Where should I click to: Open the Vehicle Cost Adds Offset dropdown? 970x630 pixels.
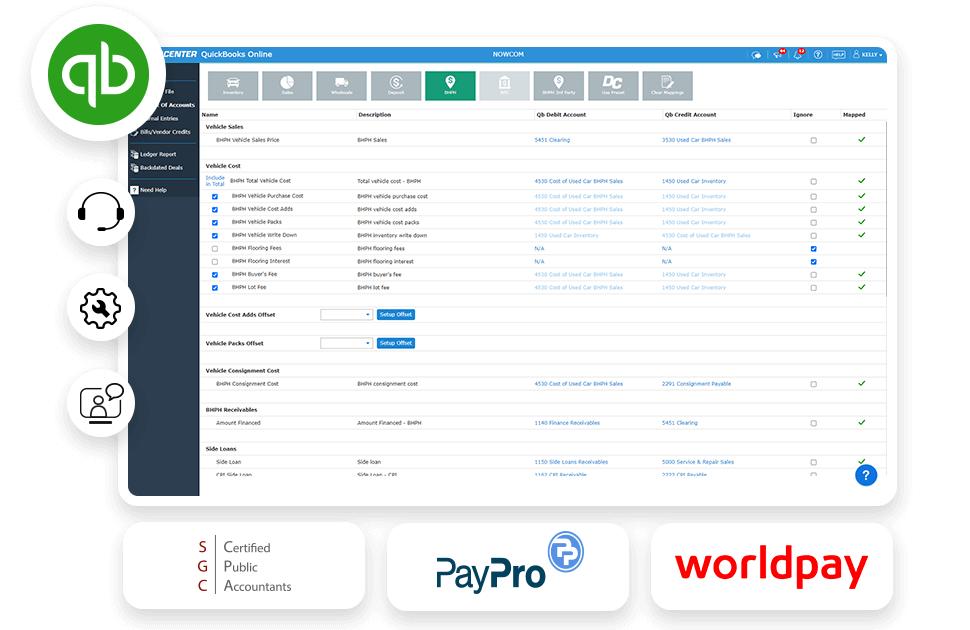point(346,315)
